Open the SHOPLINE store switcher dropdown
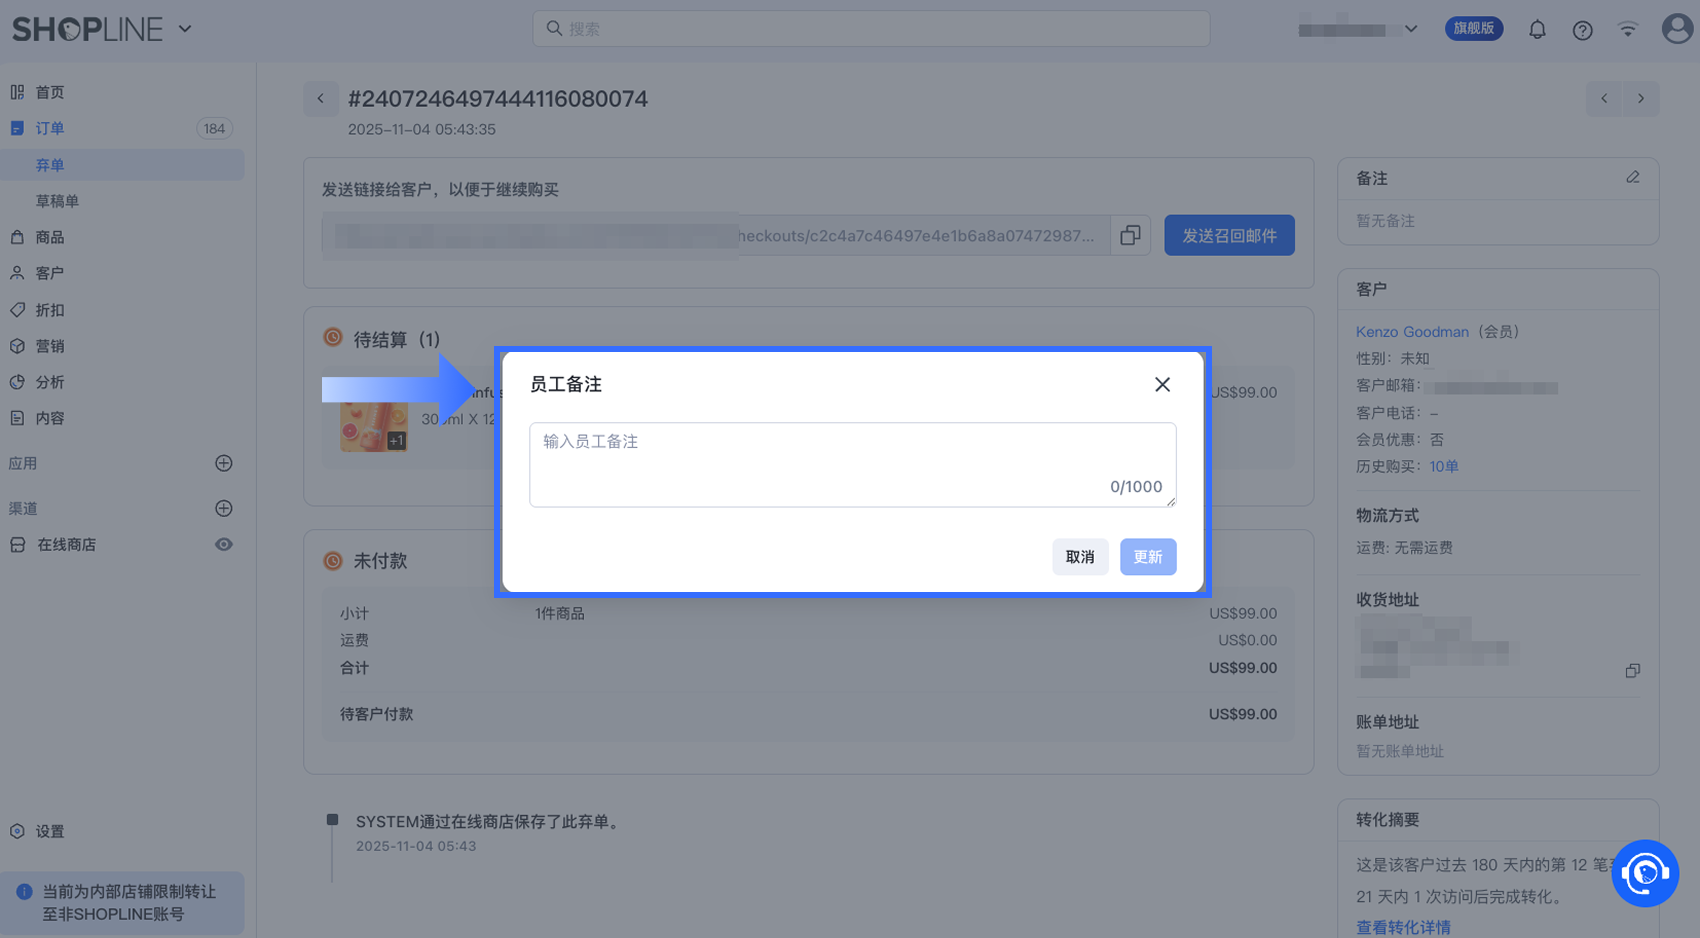This screenshot has height=938, width=1700. 185,29
